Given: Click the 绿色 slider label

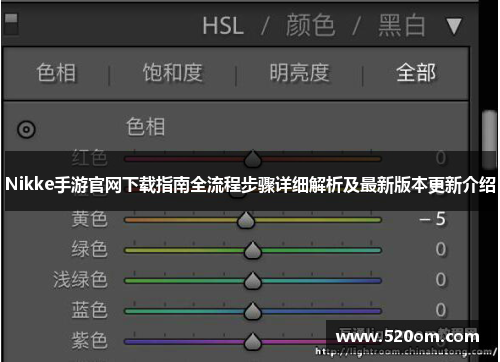Looking at the screenshot, I should pos(89,249).
